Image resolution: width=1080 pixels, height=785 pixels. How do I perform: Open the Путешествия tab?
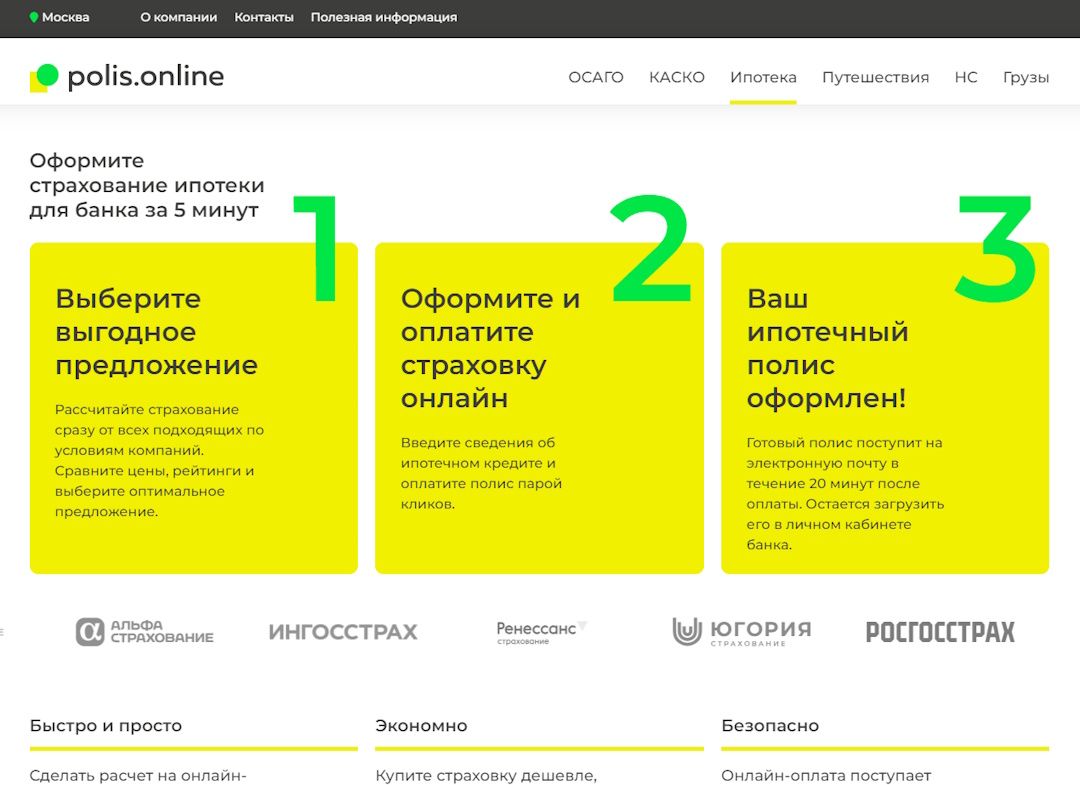(875, 77)
